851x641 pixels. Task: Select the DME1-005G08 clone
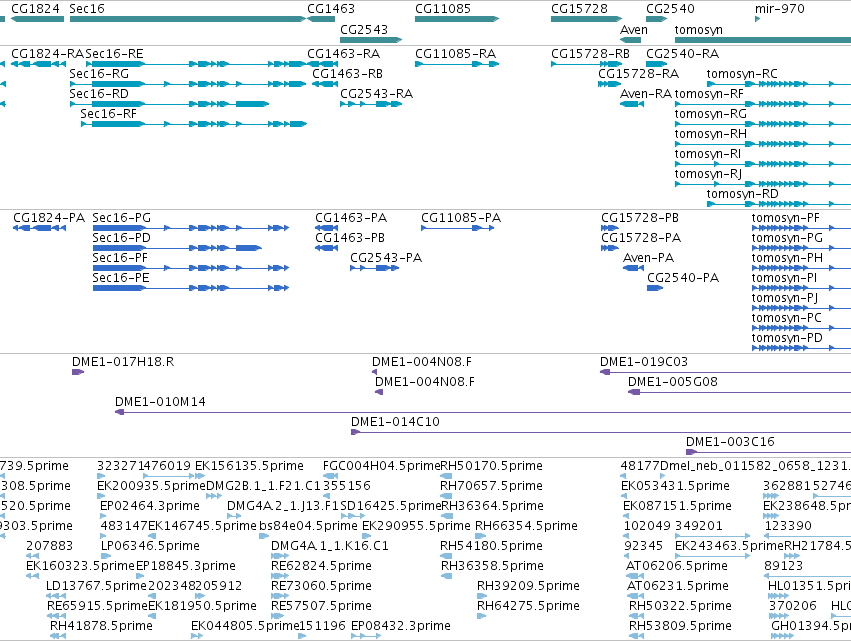pos(739,392)
